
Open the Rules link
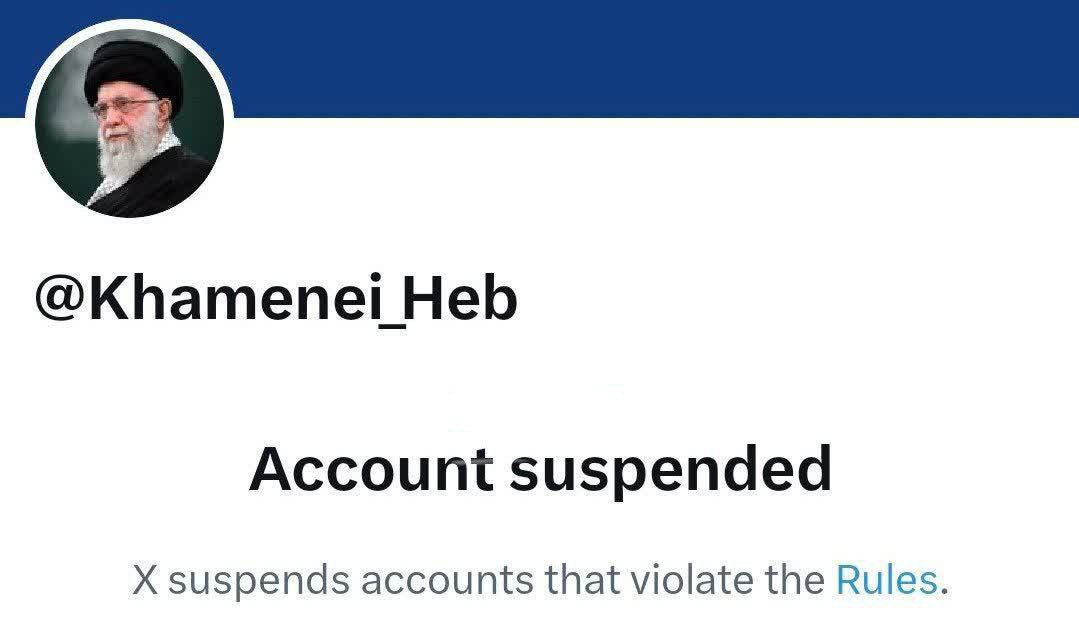tap(886, 580)
